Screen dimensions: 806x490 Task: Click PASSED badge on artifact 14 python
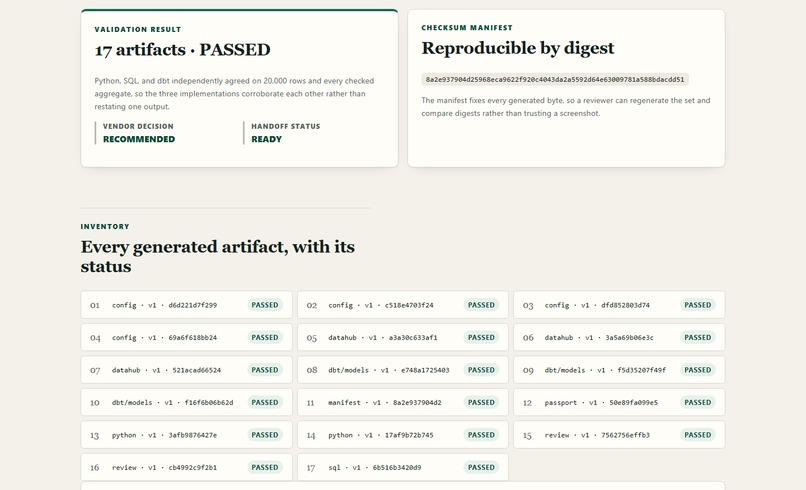click(x=481, y=434)
